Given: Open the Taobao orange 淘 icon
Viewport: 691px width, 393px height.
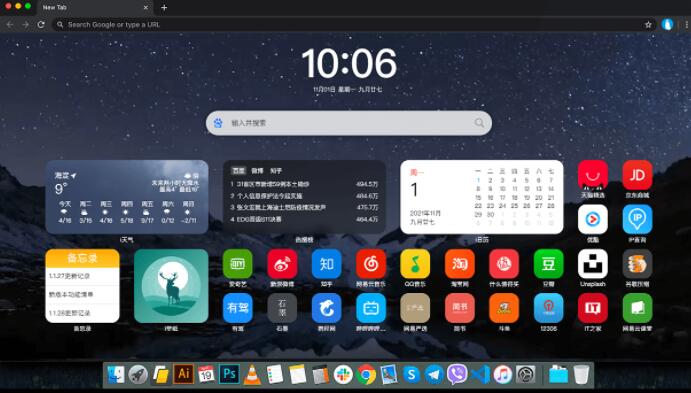Looking at the screenshot, I should 460,264.
